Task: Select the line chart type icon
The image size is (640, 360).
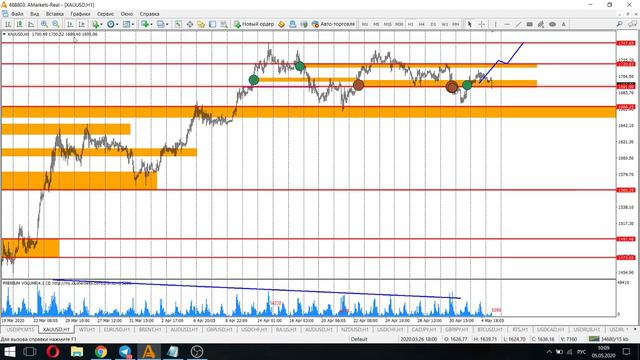Action: (31, 24)
